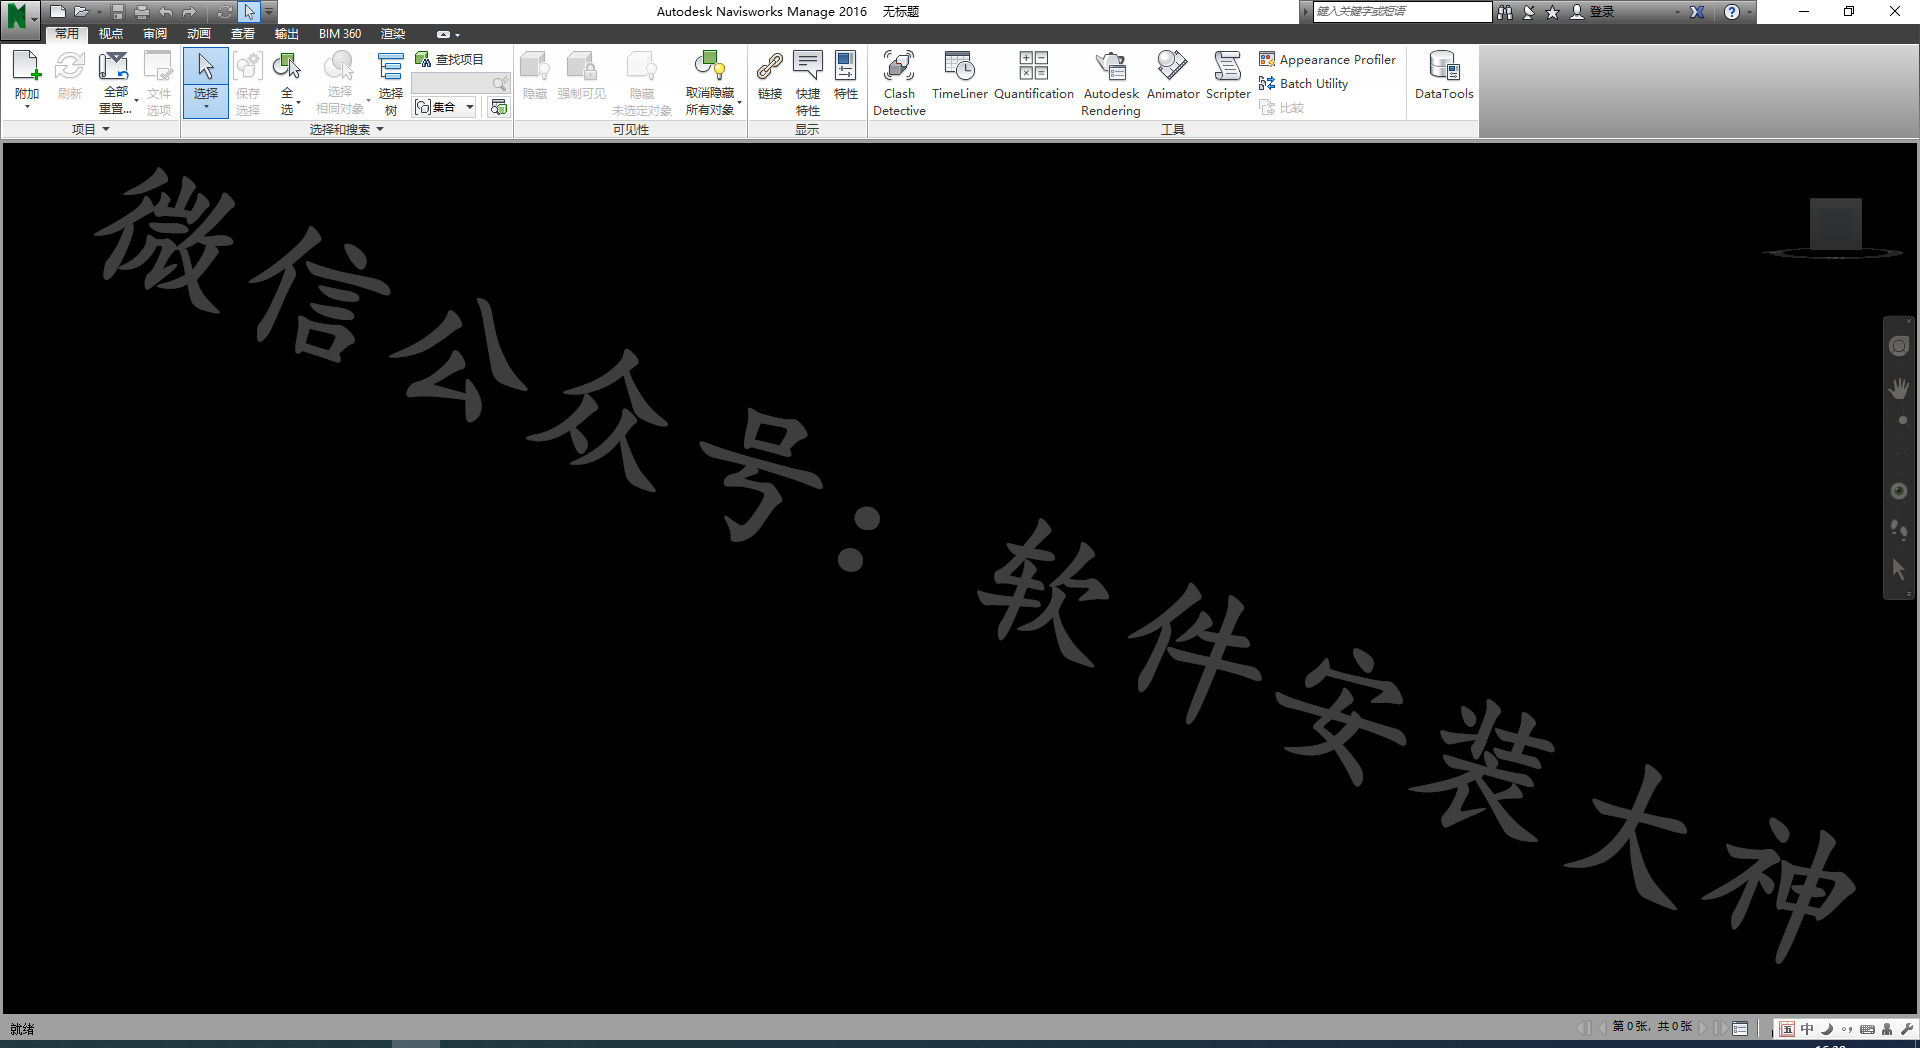Screen dimensions: 1920x1048
Task: Open the Autodesk Rendering tool
Action: coord(1111,82)
